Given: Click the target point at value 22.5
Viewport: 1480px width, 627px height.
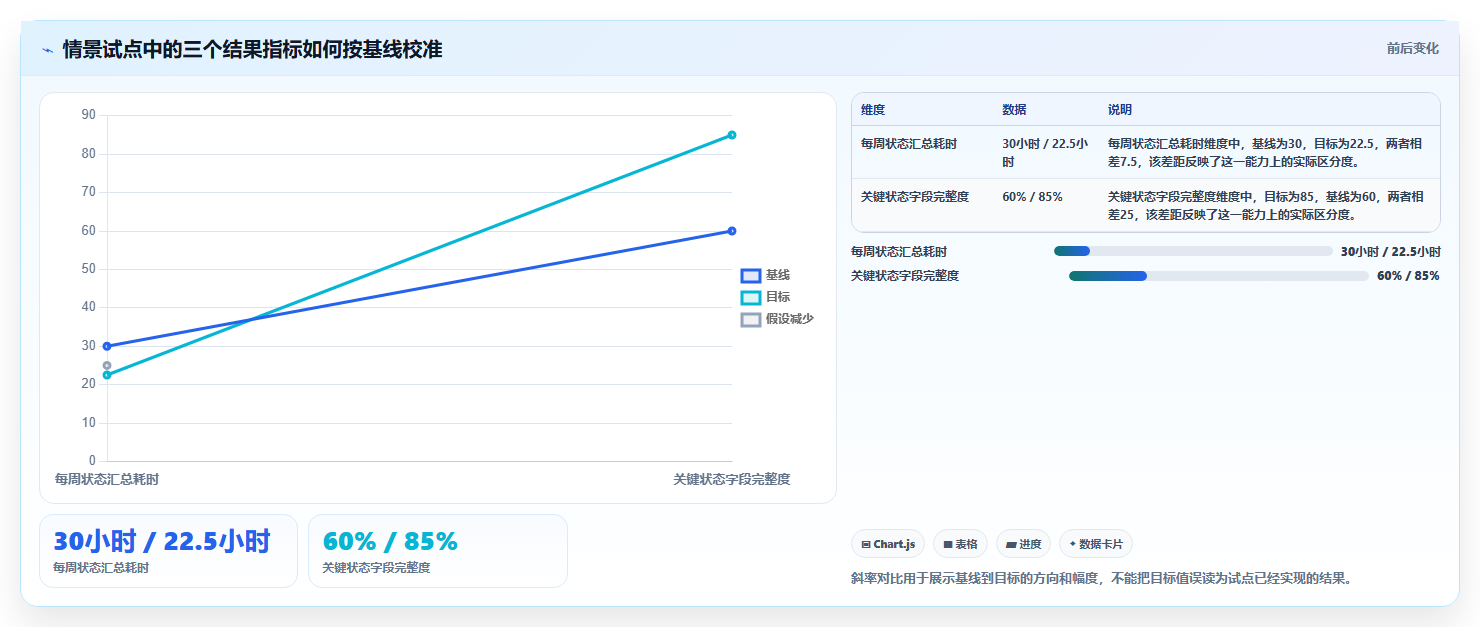Looking at the screenshot, I should (107, 375).
